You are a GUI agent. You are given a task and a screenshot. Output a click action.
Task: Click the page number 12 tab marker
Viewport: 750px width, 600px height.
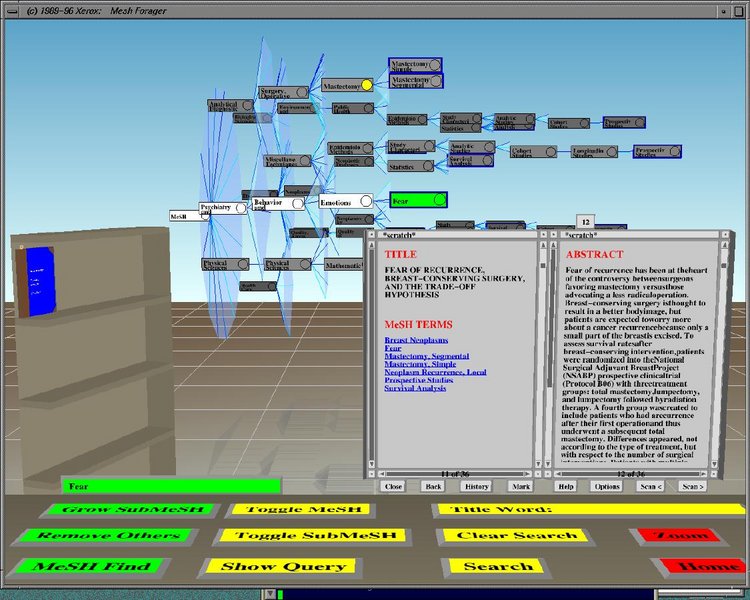click(x=585, y=222)
